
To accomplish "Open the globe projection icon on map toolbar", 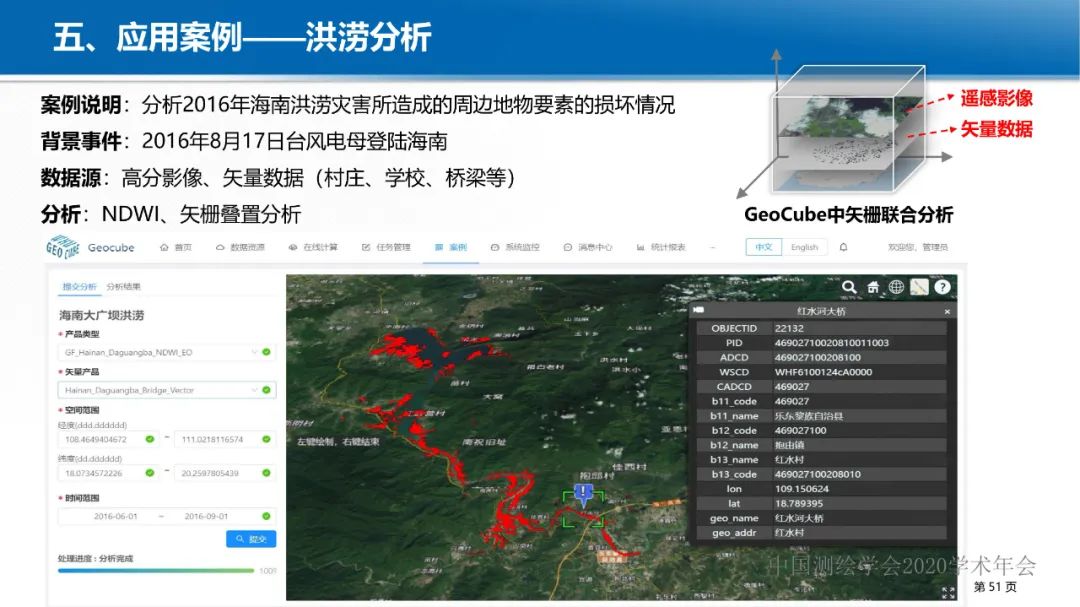I will [x=896, y=287].
